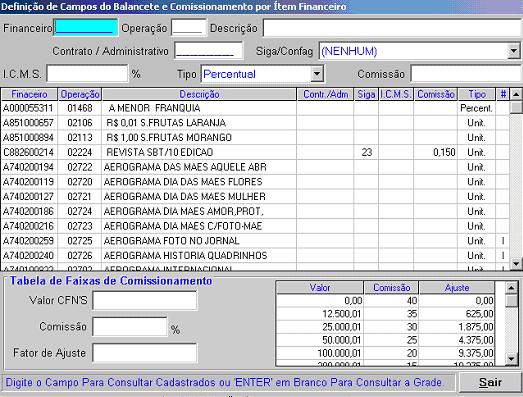Expand the Tipo Percentual combo box
Viewport: 523px width, 397px height.
click(x=317, y=74)
